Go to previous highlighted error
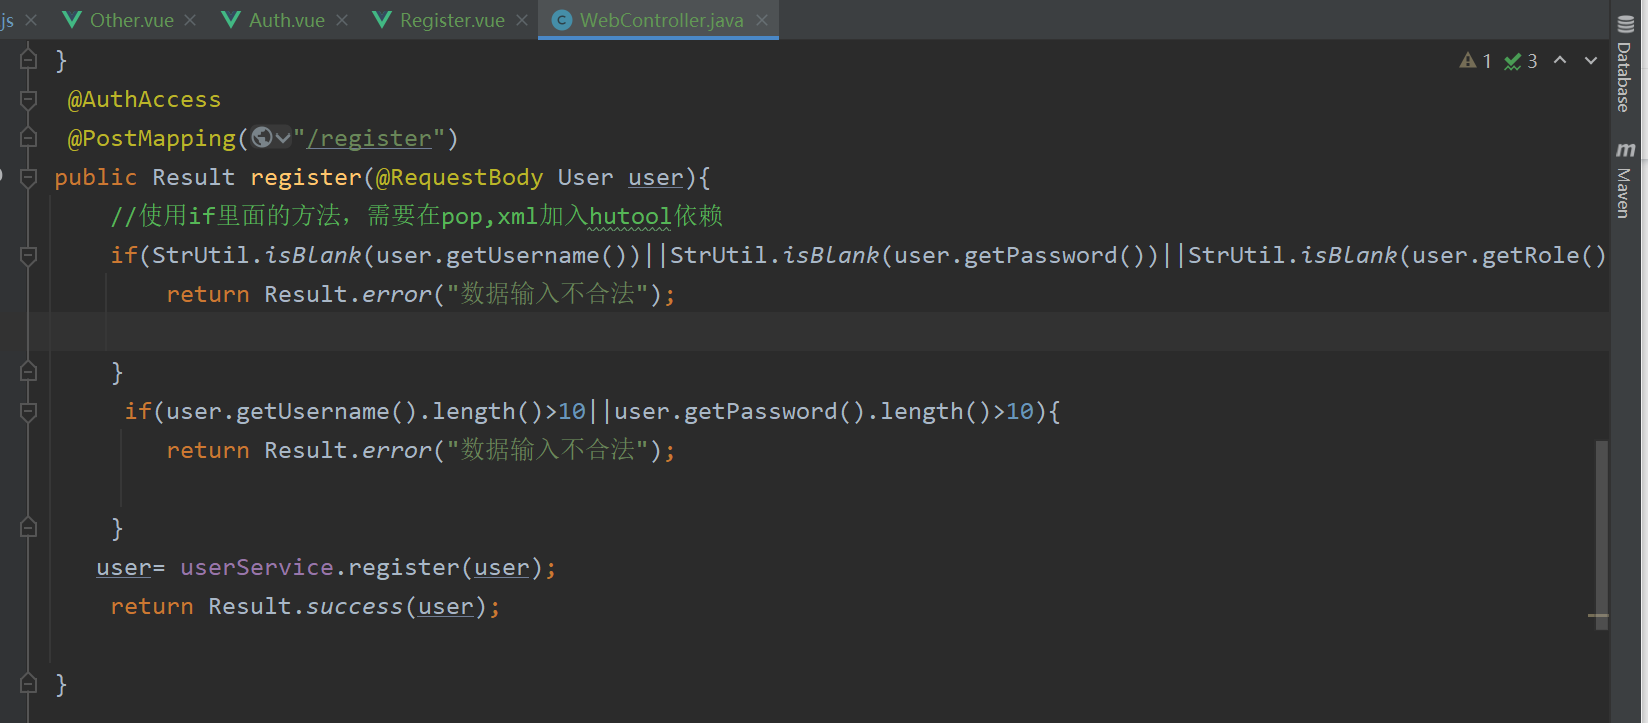The height and width of the screenshot is (723, 1648). 1560,61
